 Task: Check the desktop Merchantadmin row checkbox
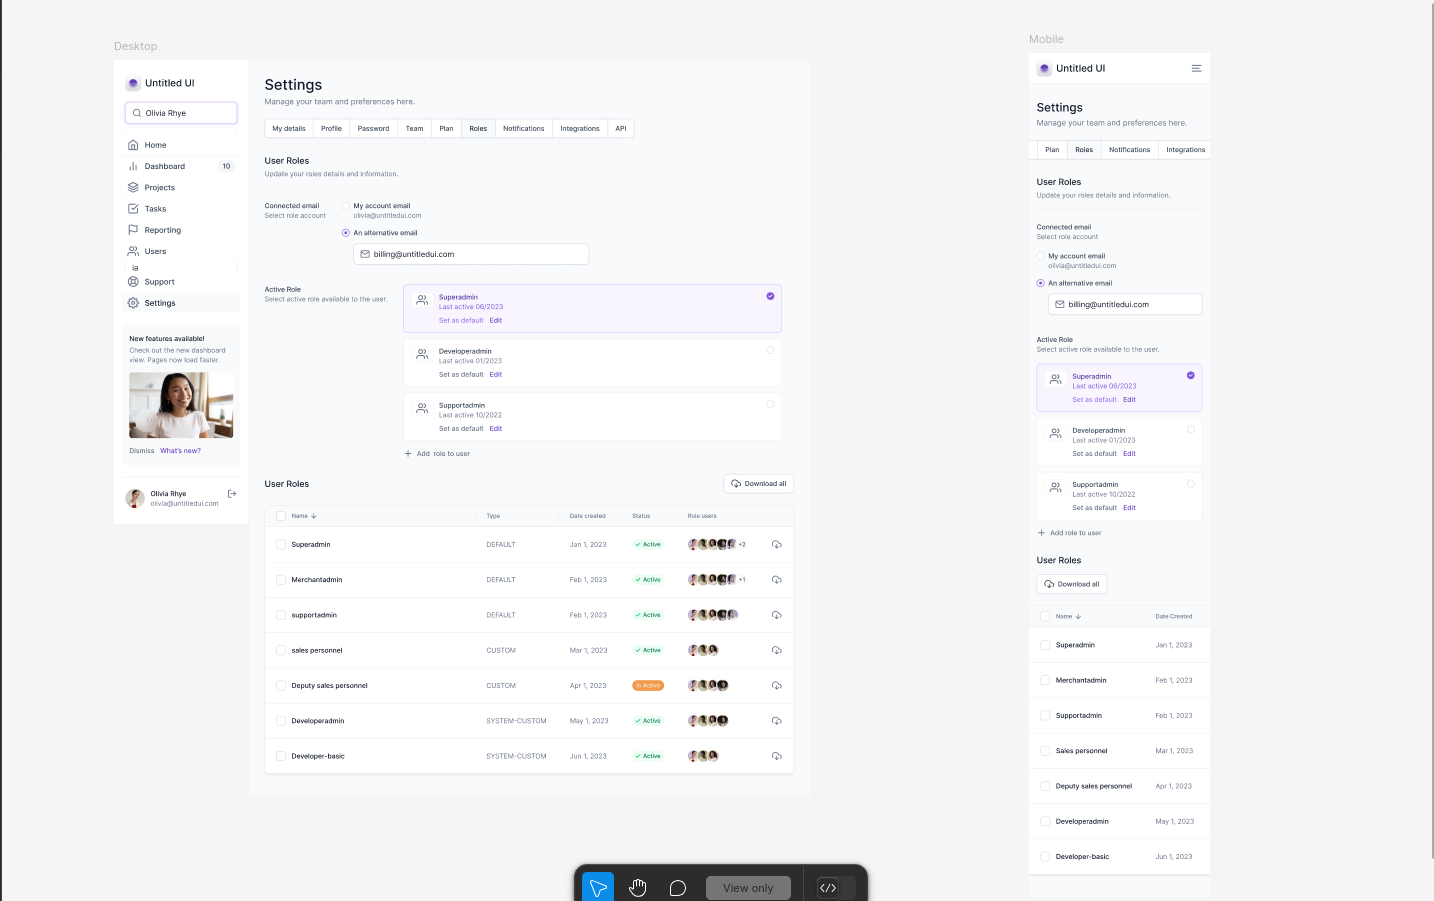(281, 580)
